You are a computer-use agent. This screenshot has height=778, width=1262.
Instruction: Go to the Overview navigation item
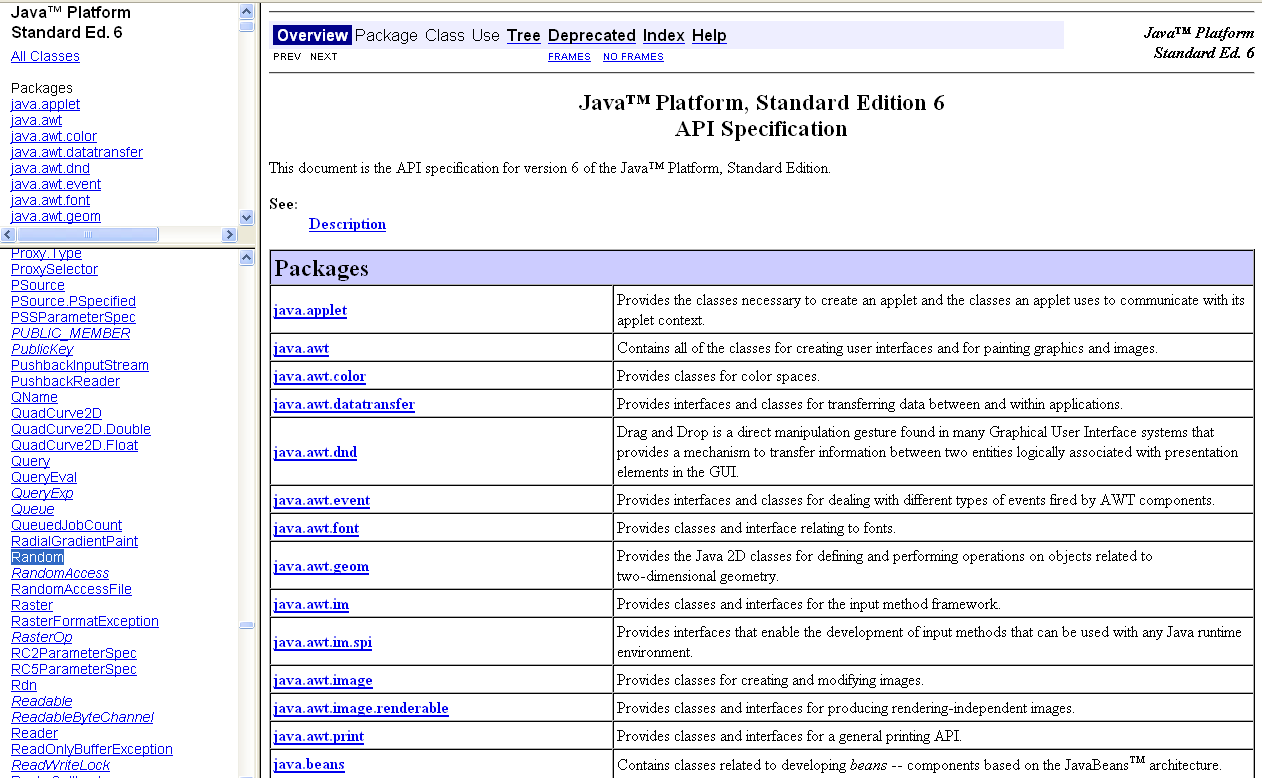(x=313, y=36)
